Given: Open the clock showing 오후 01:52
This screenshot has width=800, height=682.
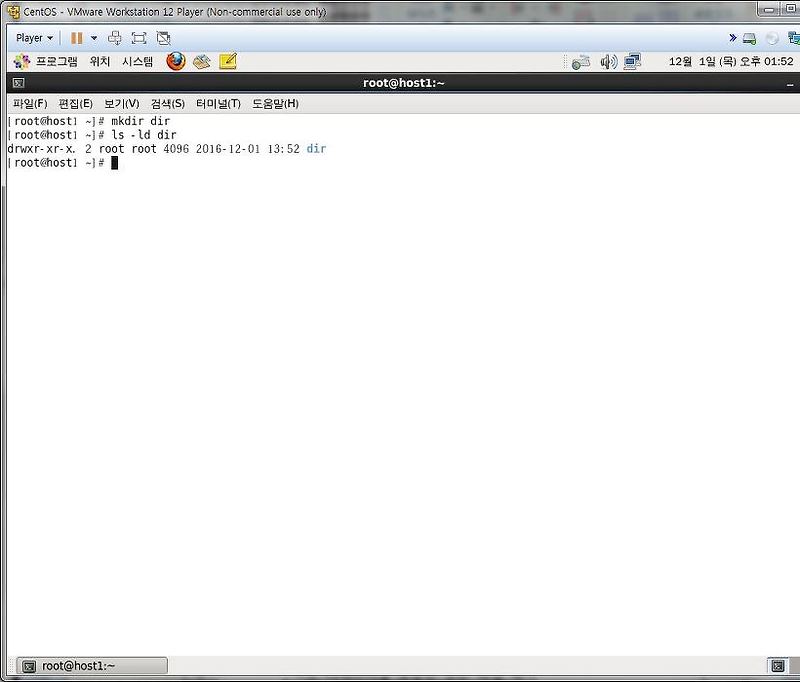Looking at the screenshot, I should click(x=731, y=62).
